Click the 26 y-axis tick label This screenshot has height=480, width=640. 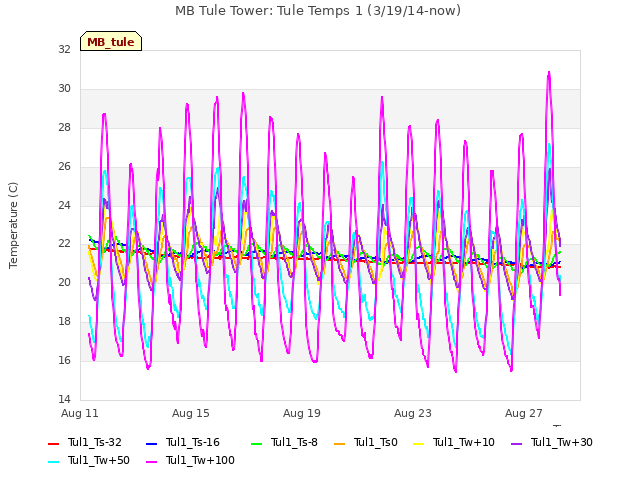(64, 166)
